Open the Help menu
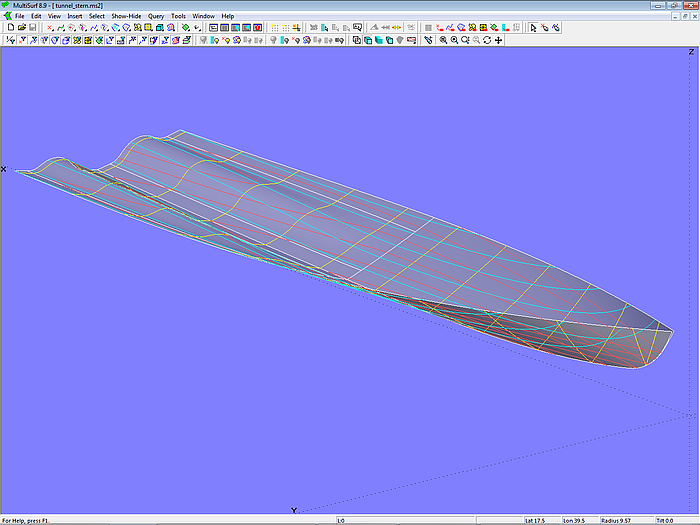The height and width of the screenshot is (525, 700). (228, 16)
